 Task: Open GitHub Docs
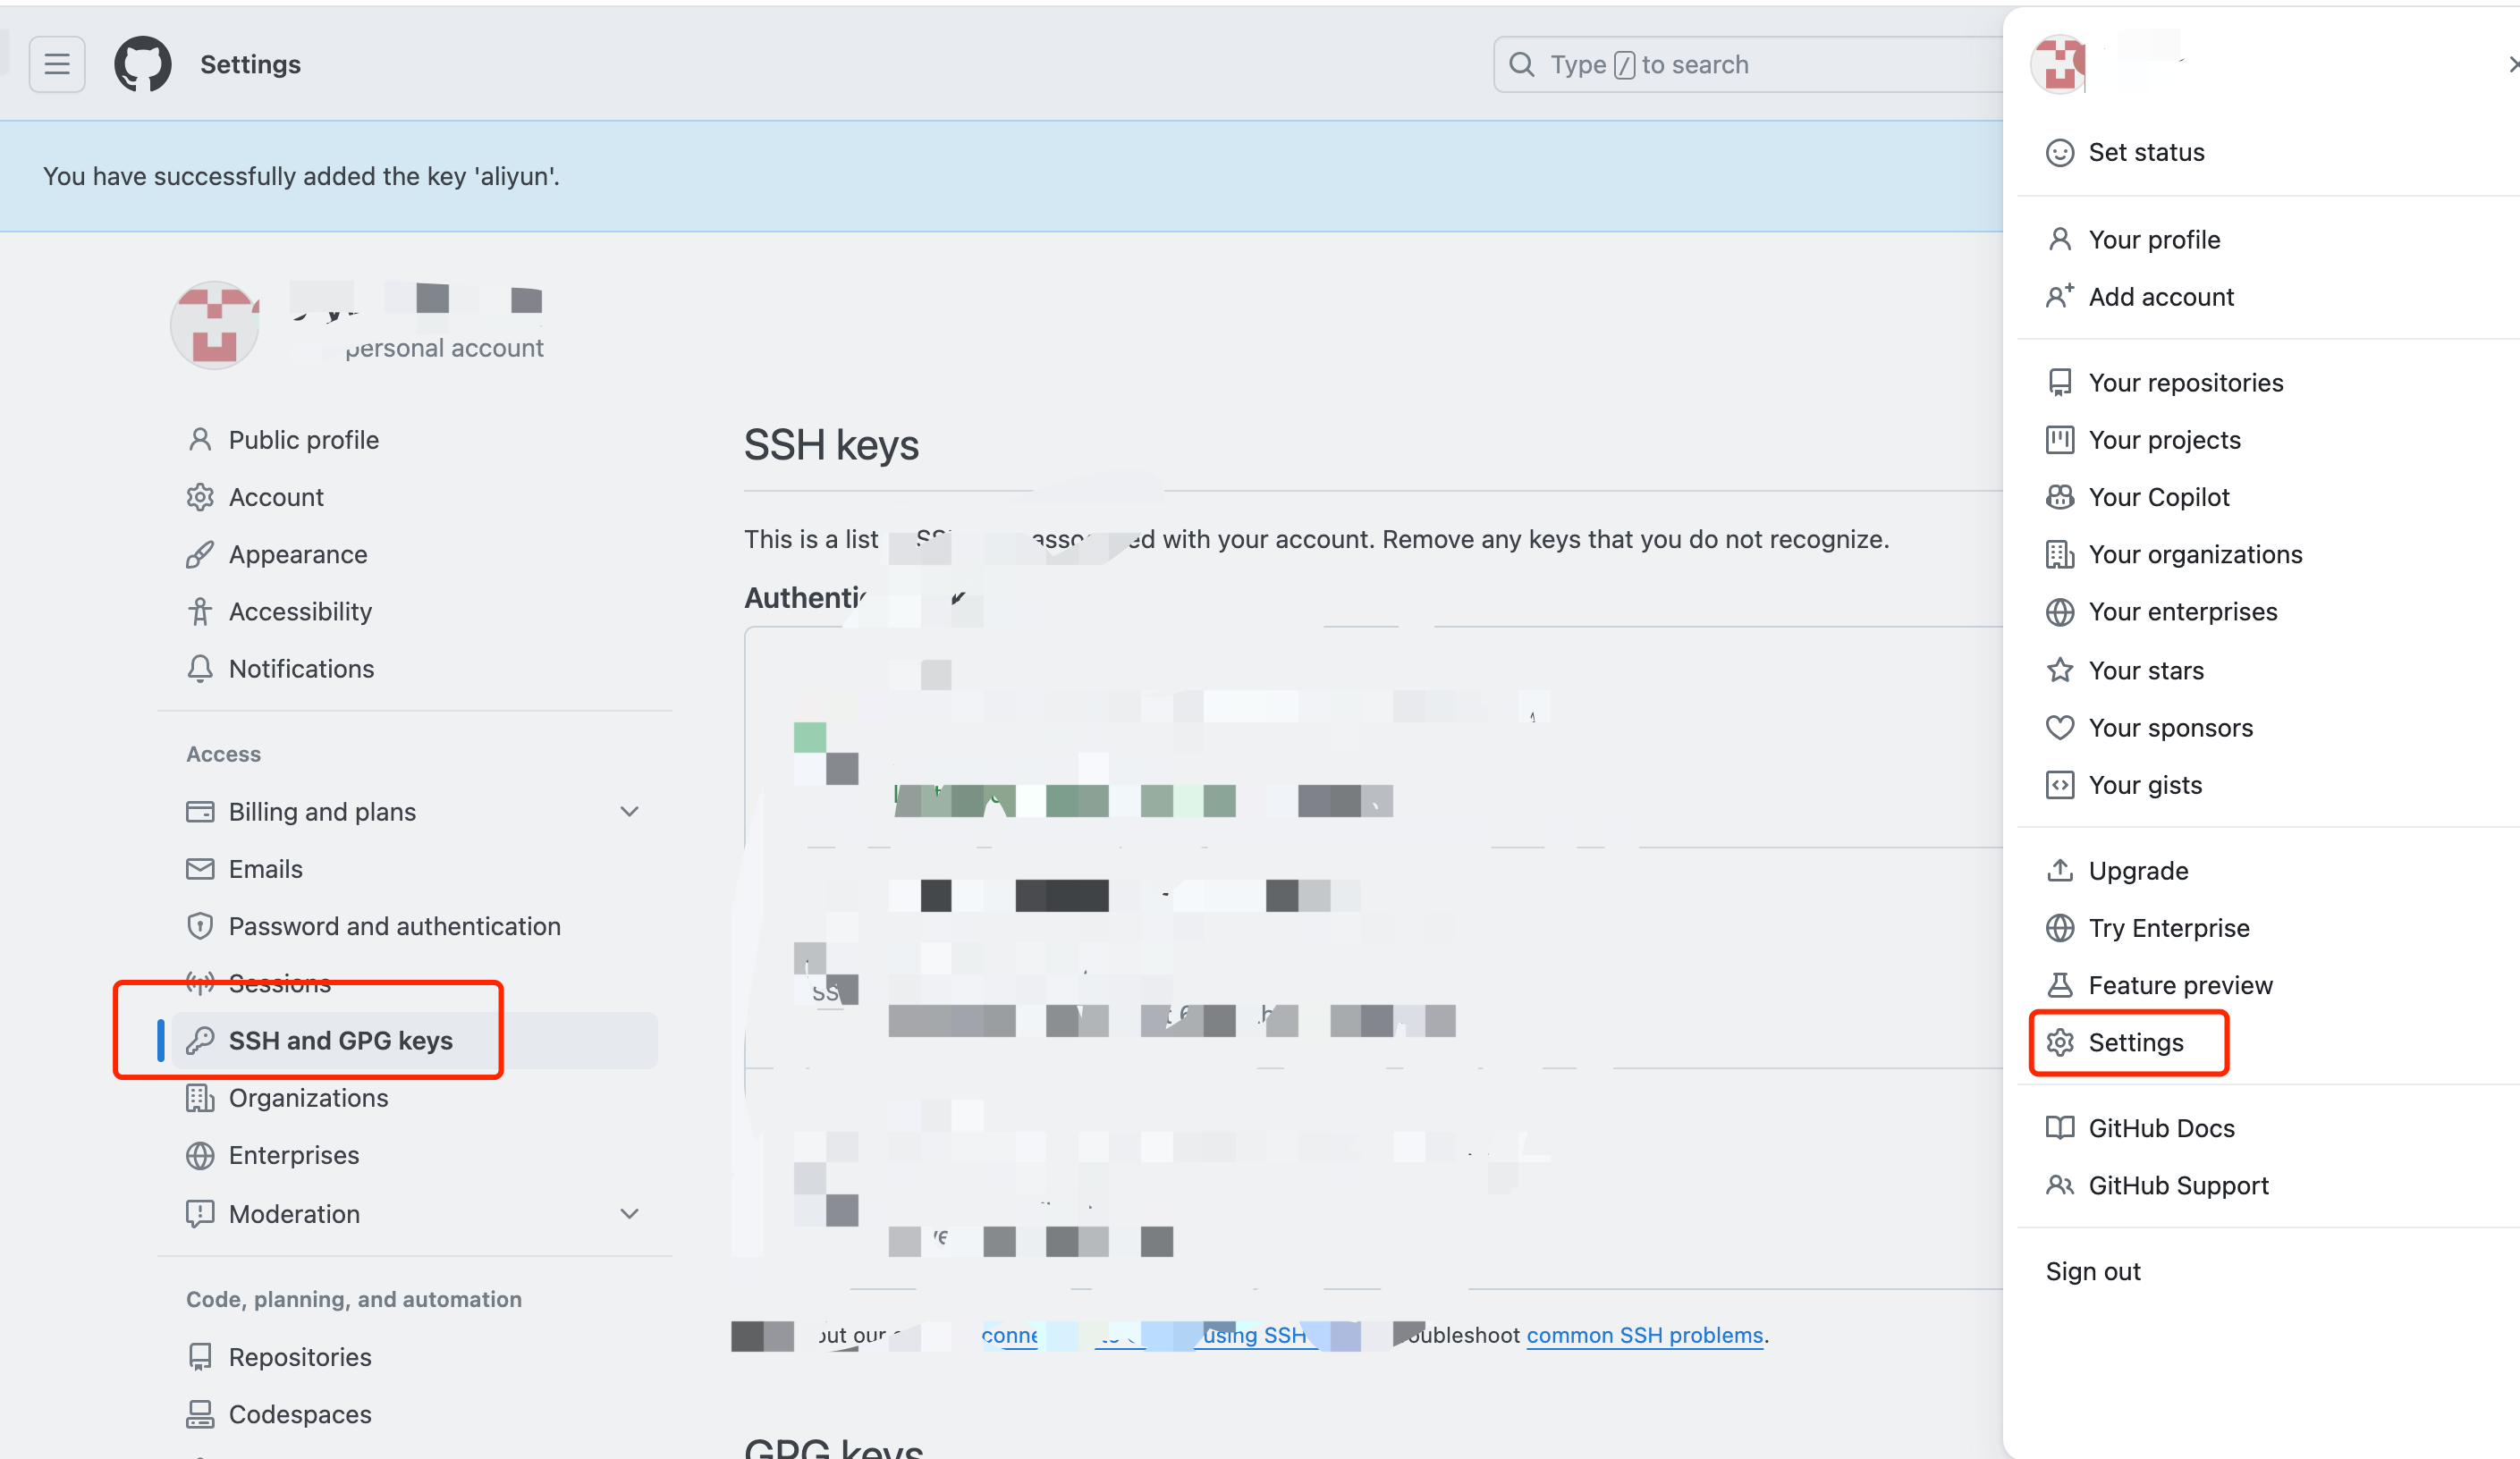point(2161,1128)
